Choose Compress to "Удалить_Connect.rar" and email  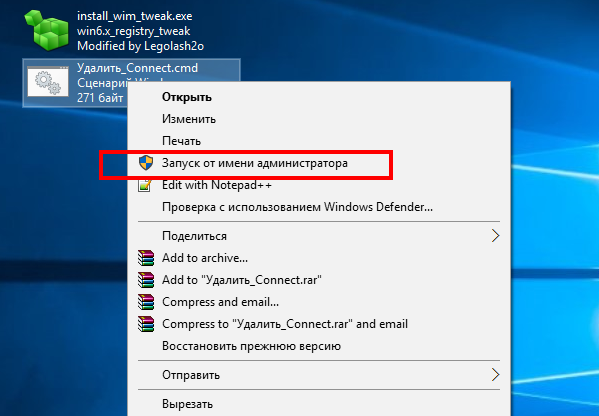(319, 324)
